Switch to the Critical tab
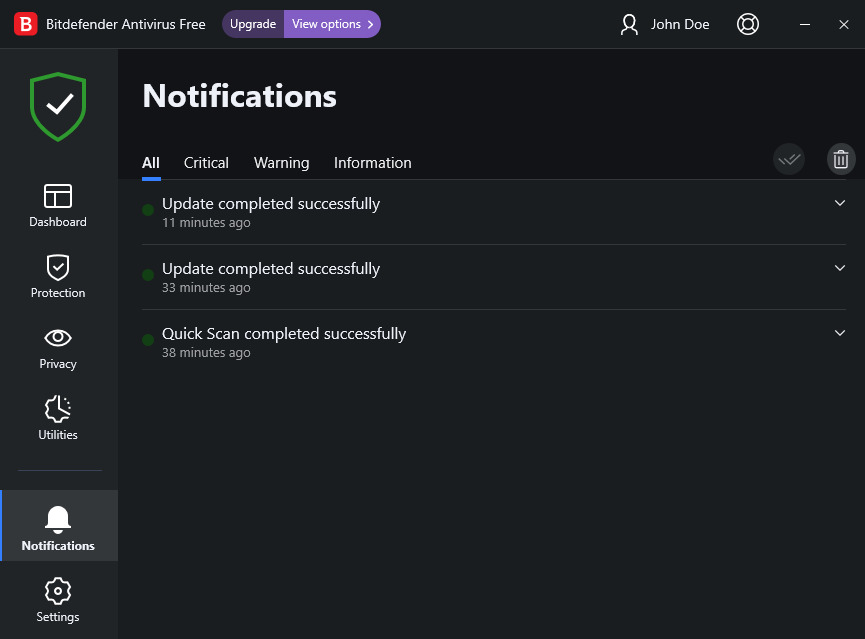 point(206,163)
